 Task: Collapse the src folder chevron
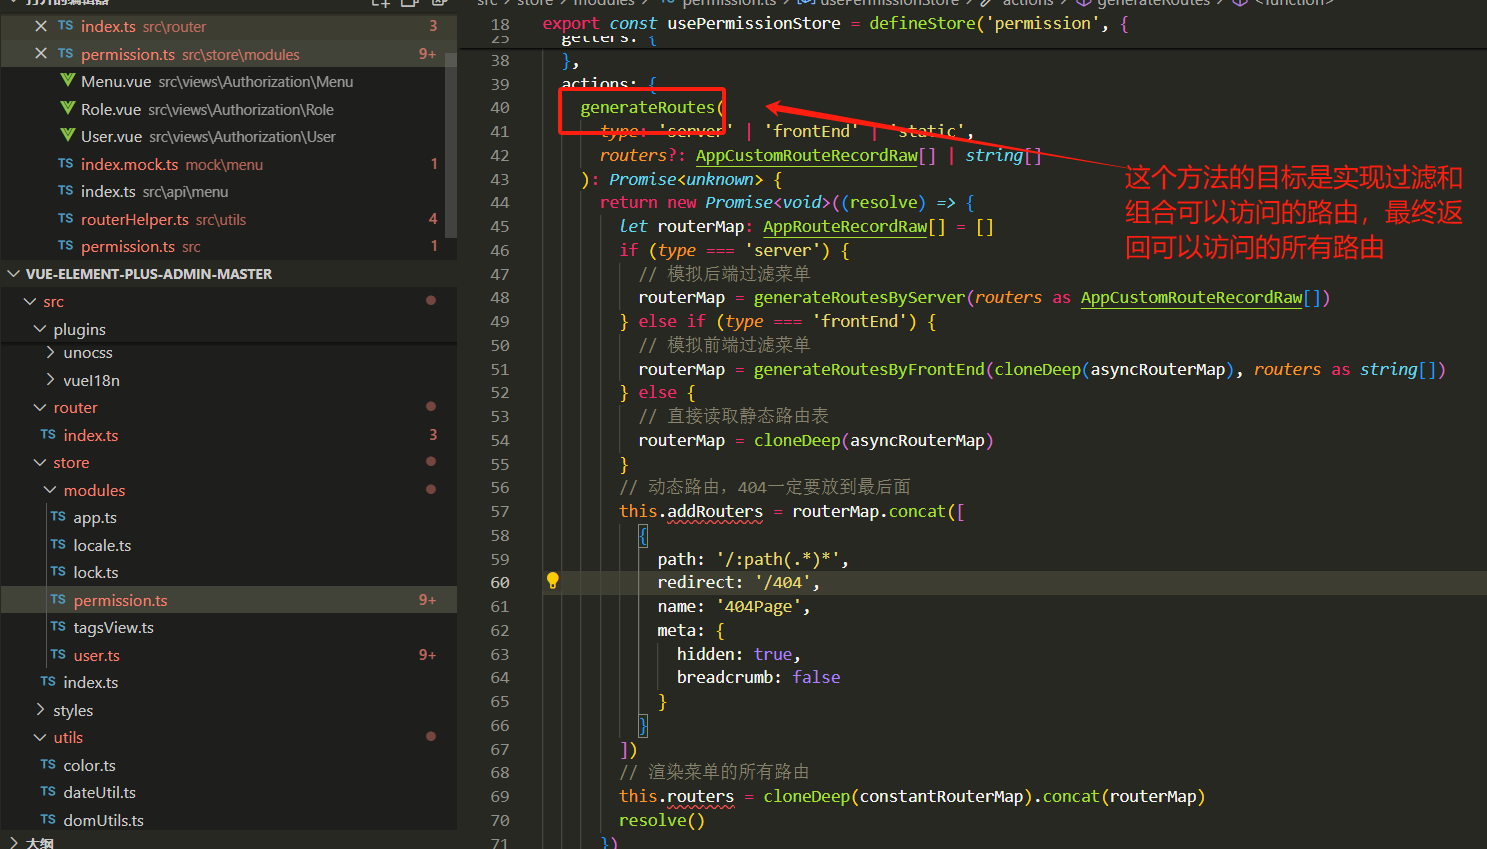[30, 301]
